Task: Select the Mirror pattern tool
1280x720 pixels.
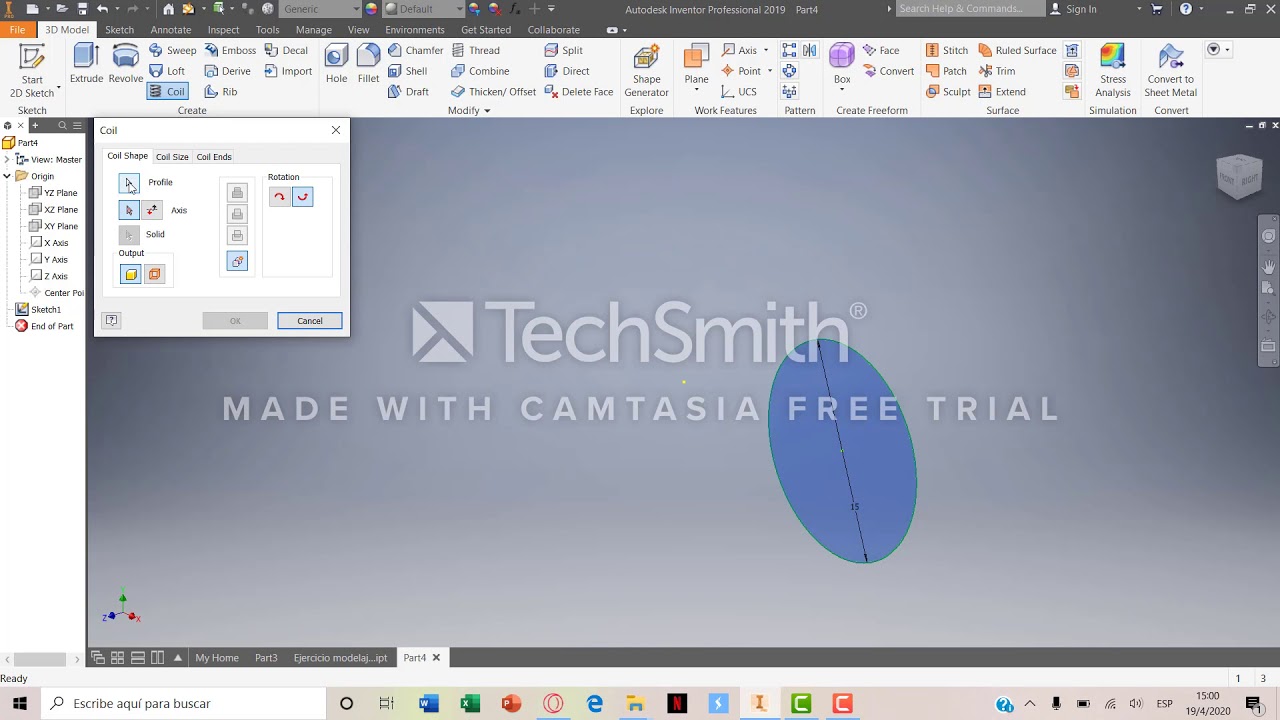Action: pyautogui.click(x=809, y=50)
